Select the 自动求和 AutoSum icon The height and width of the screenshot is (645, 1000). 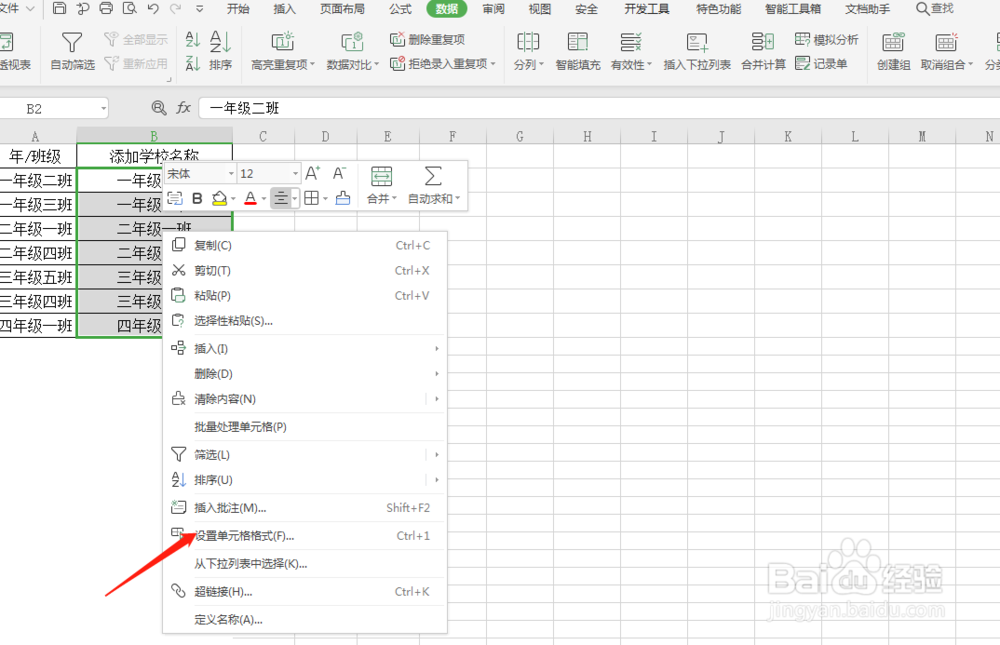coord(434,186)
